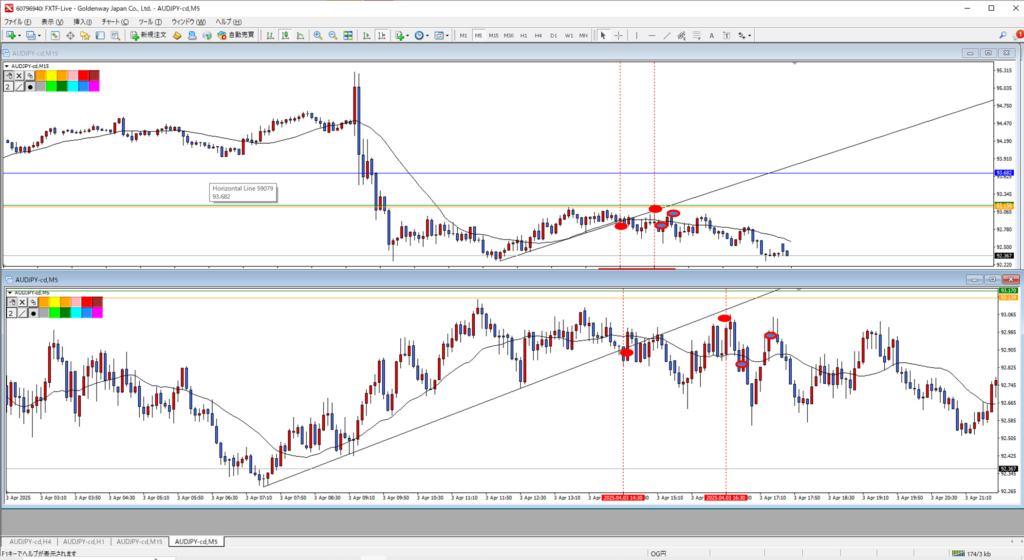
Task: Open the Templates icon
Action: point(439,35)
